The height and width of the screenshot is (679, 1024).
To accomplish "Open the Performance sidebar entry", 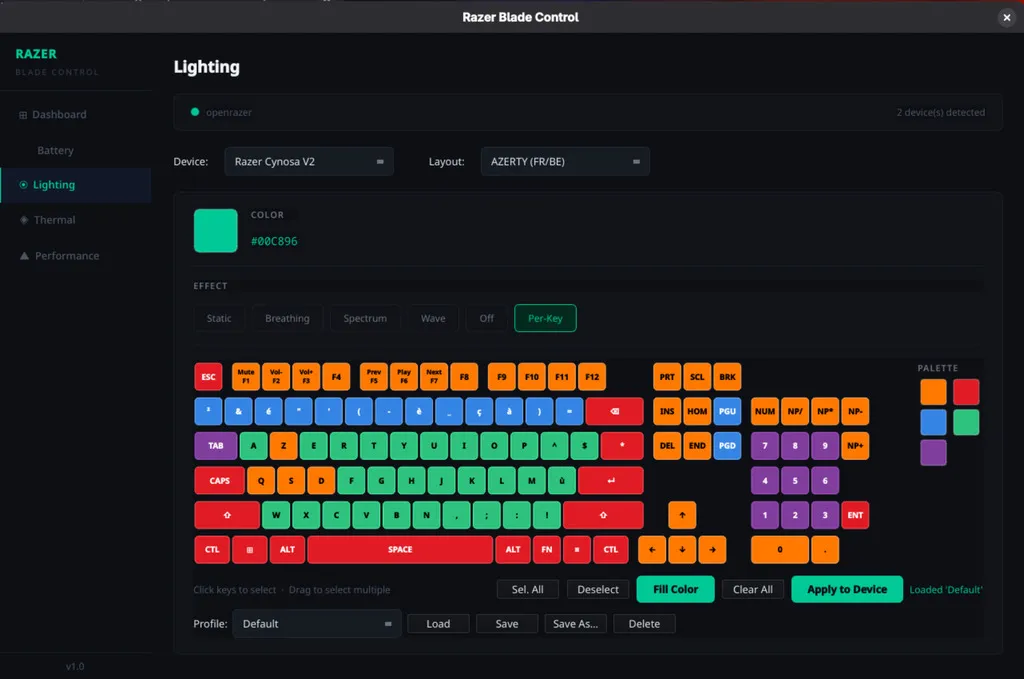I will coord(75,255).
